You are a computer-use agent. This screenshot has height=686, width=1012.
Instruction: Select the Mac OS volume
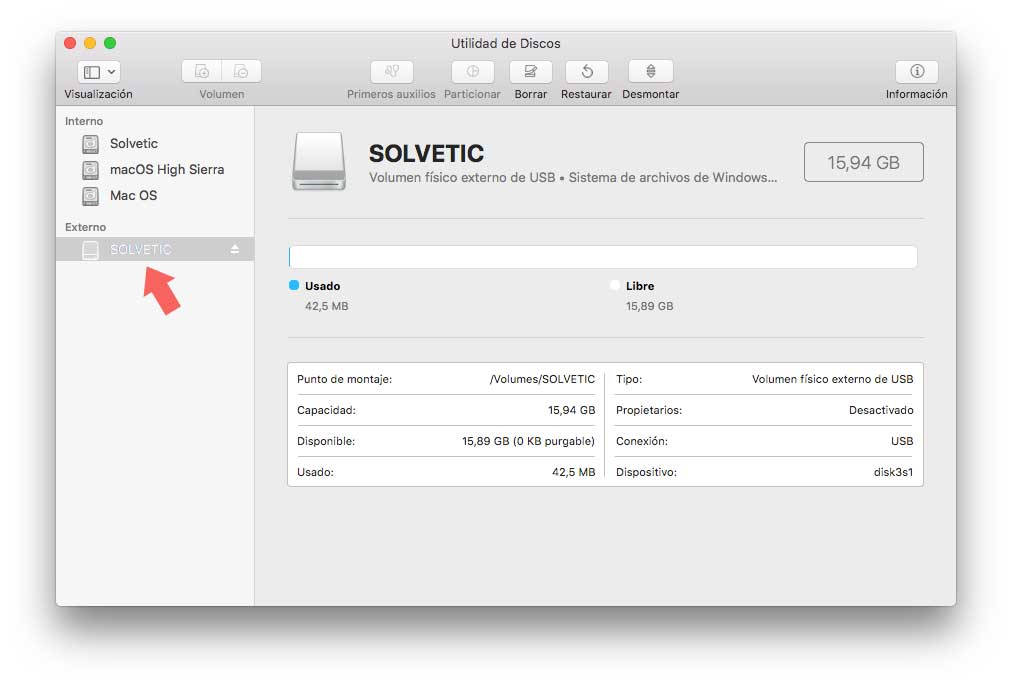(x=155, y=196)
